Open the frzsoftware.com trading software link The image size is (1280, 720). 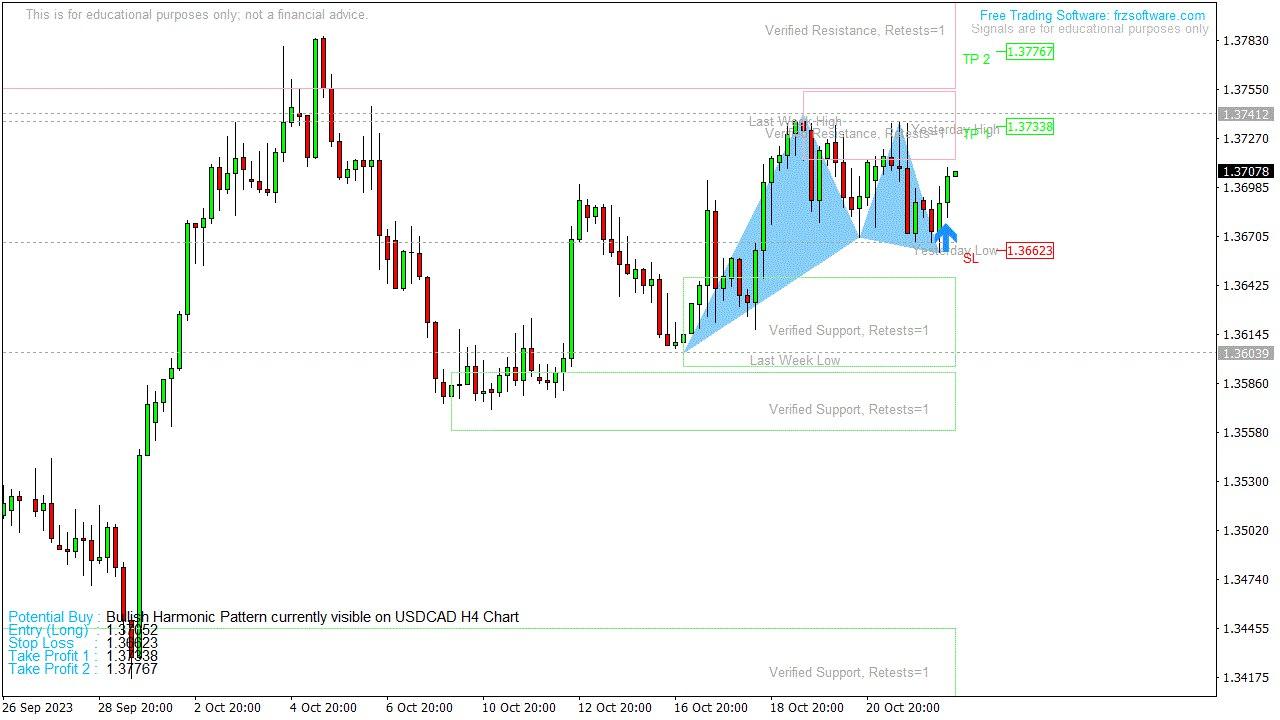1092,15
